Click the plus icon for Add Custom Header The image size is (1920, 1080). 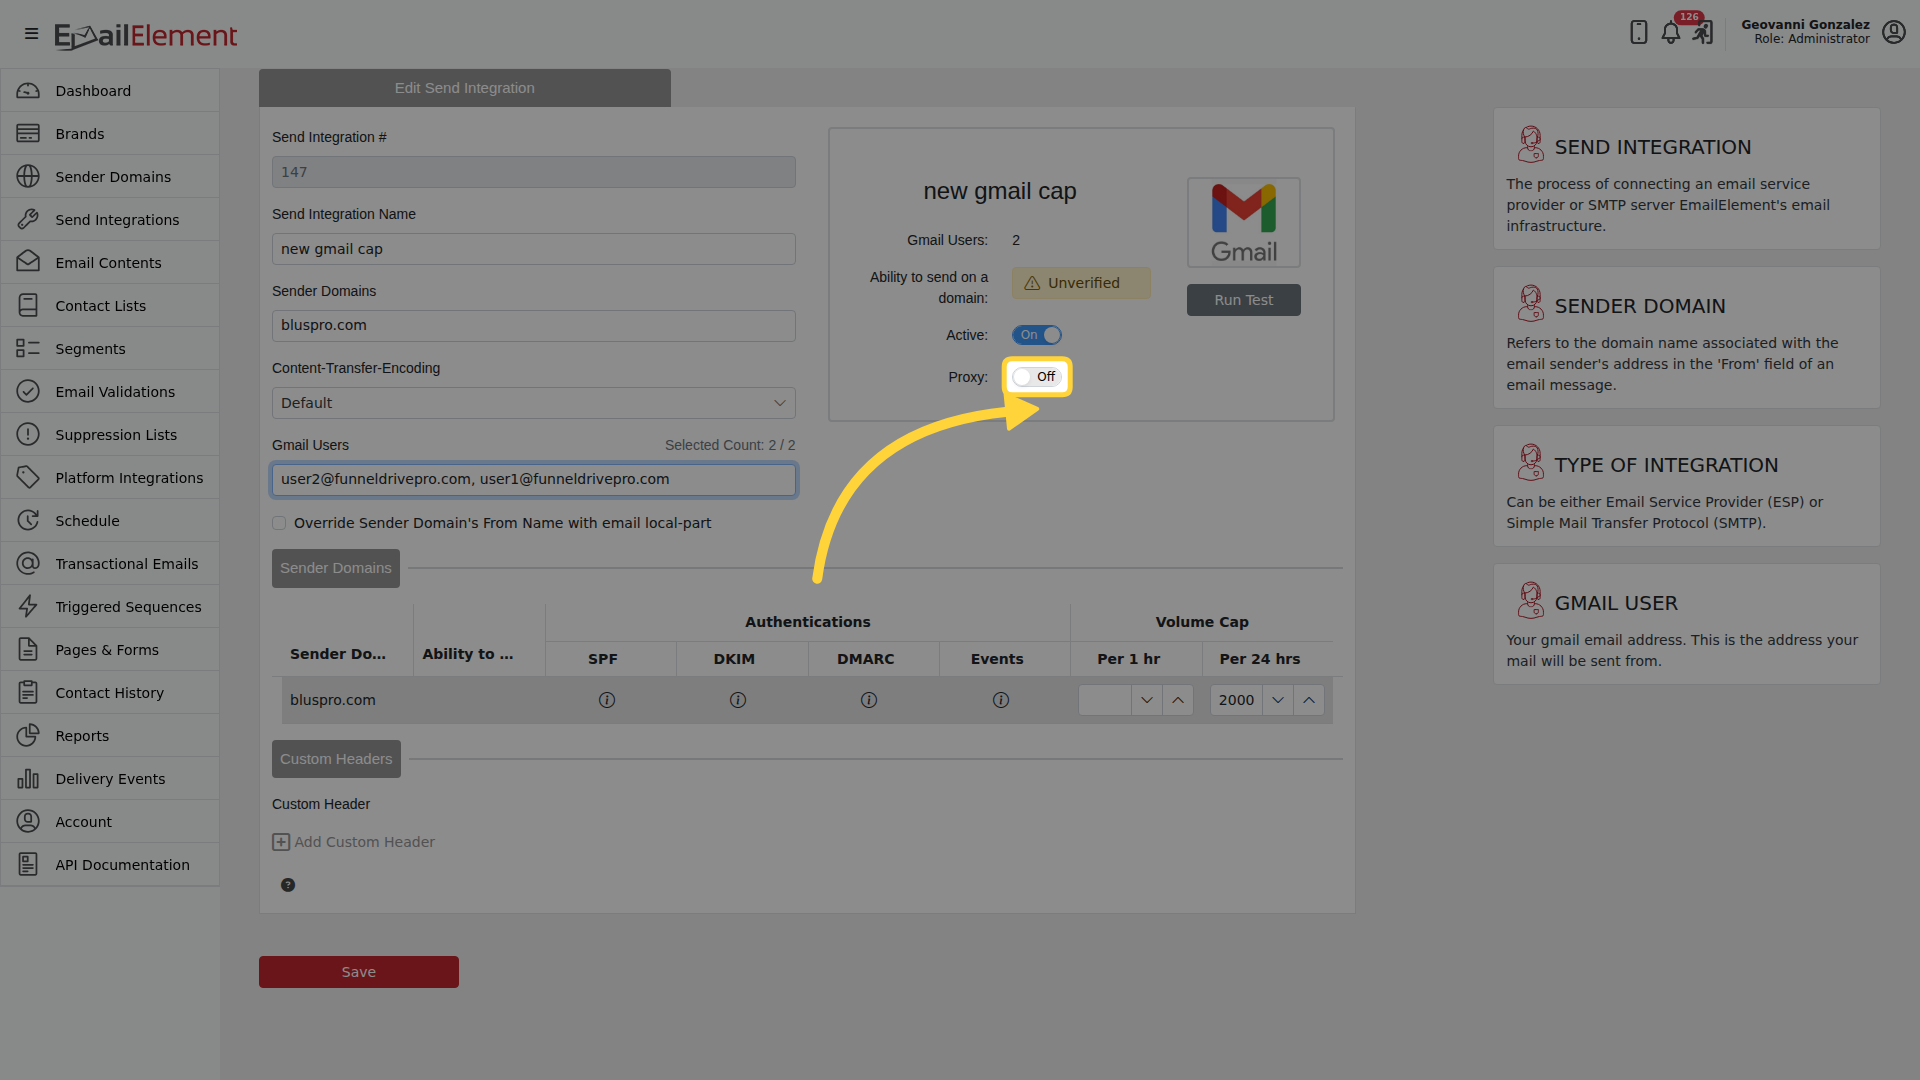coord(281,842)
